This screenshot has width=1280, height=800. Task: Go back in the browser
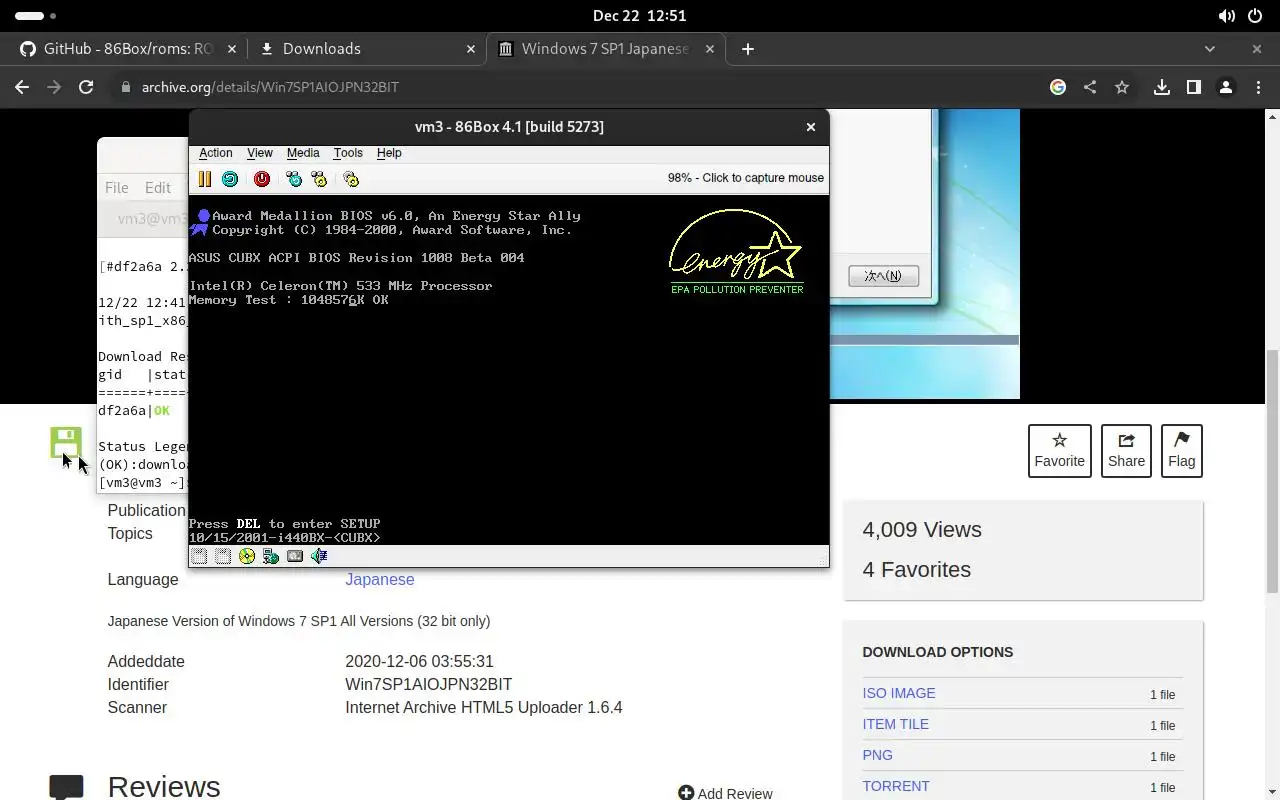22,87
